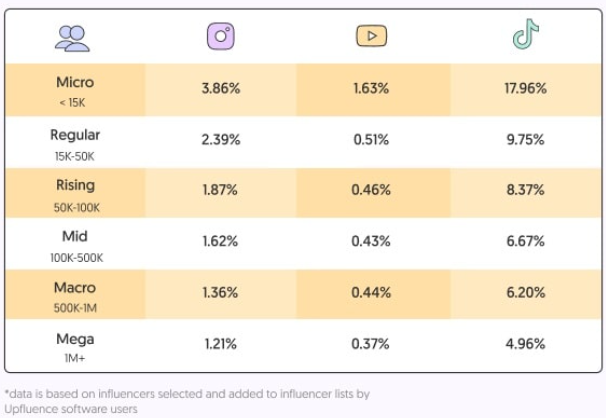Click the 1.62% Instagram Mid cell

220,241
